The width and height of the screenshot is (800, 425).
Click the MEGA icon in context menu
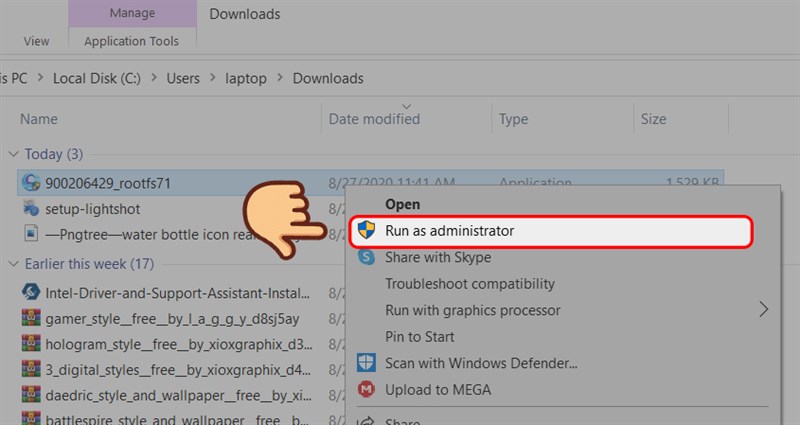click(367, 389)
